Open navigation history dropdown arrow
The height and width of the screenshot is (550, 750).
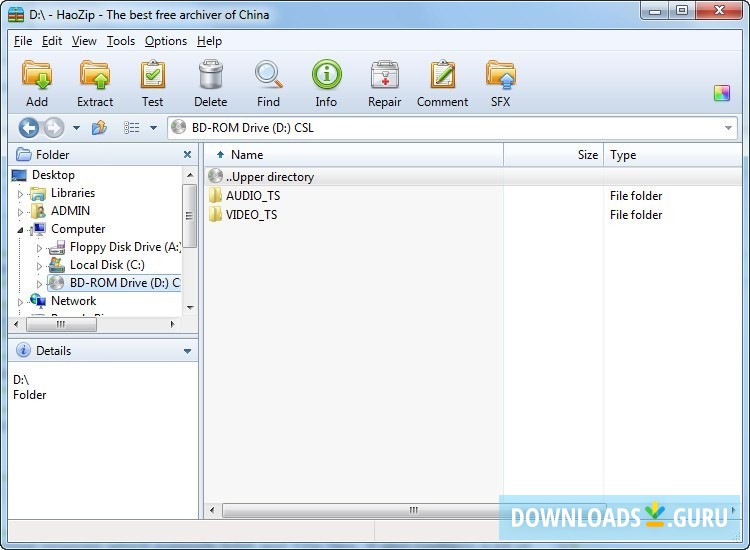pos(76,128)
